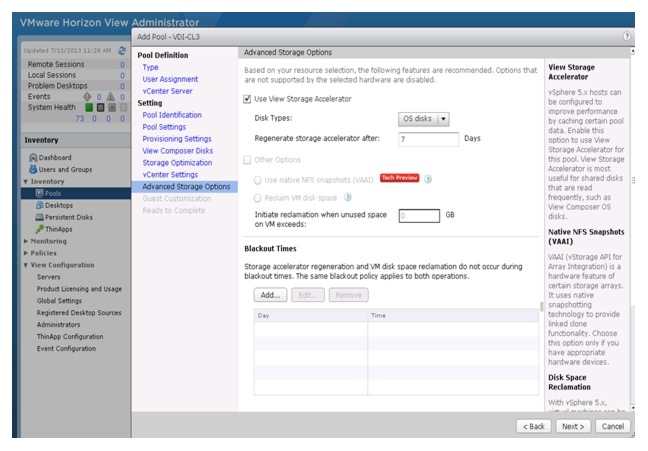
Task: Click the help icon next to native NFS snapshots
Action: [x=428, y=179]
